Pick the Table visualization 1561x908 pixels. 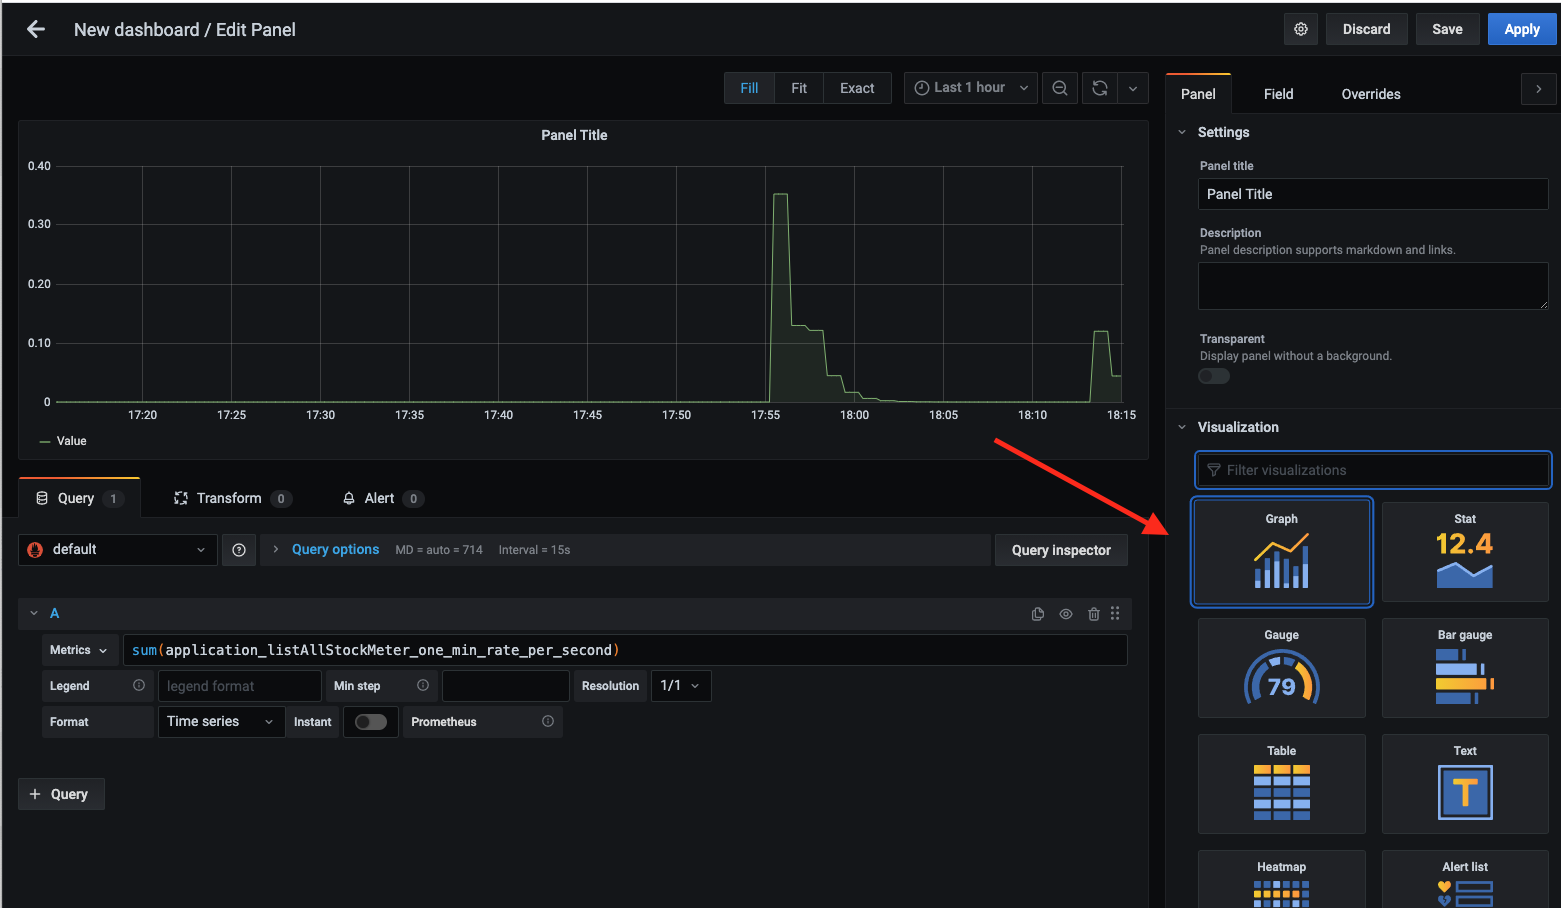coord(1281,784)
